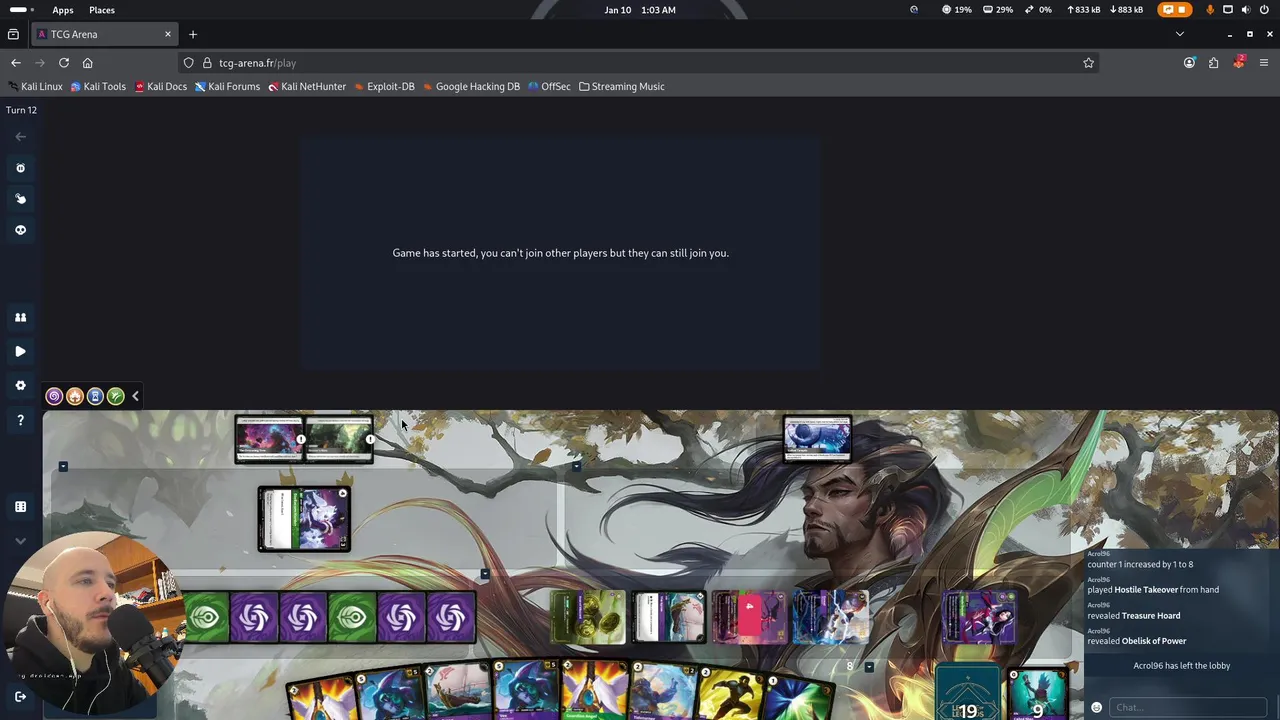Switch to the TCG Arena browser tab

click(x=104, y=34)
